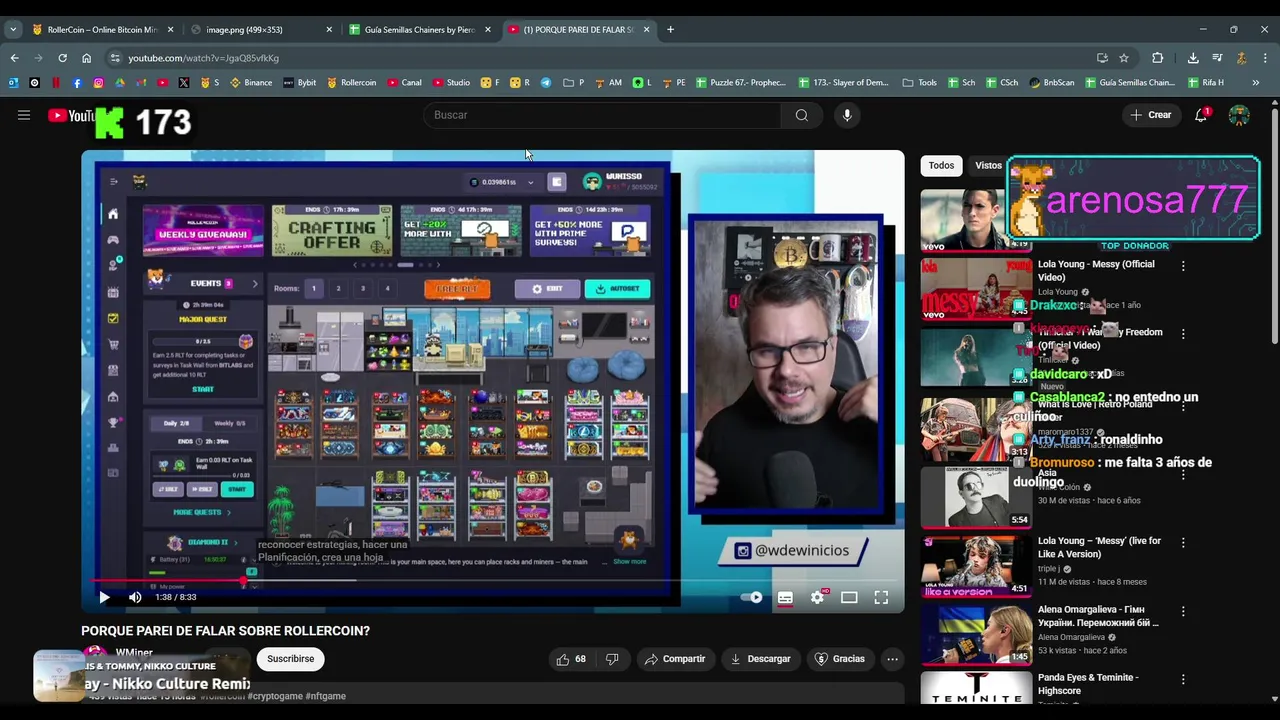1280x720 pixels.
Task: Open the Canal bookmark
Action: click(x=404, y=83)
